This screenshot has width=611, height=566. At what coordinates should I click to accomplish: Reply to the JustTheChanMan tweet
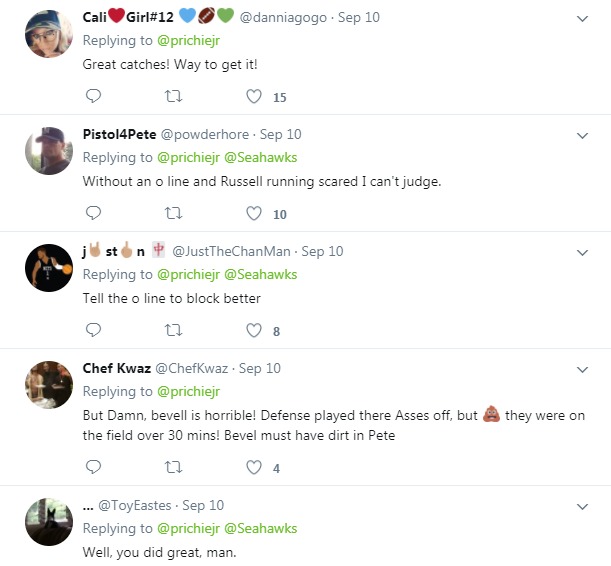pos(93,330)
